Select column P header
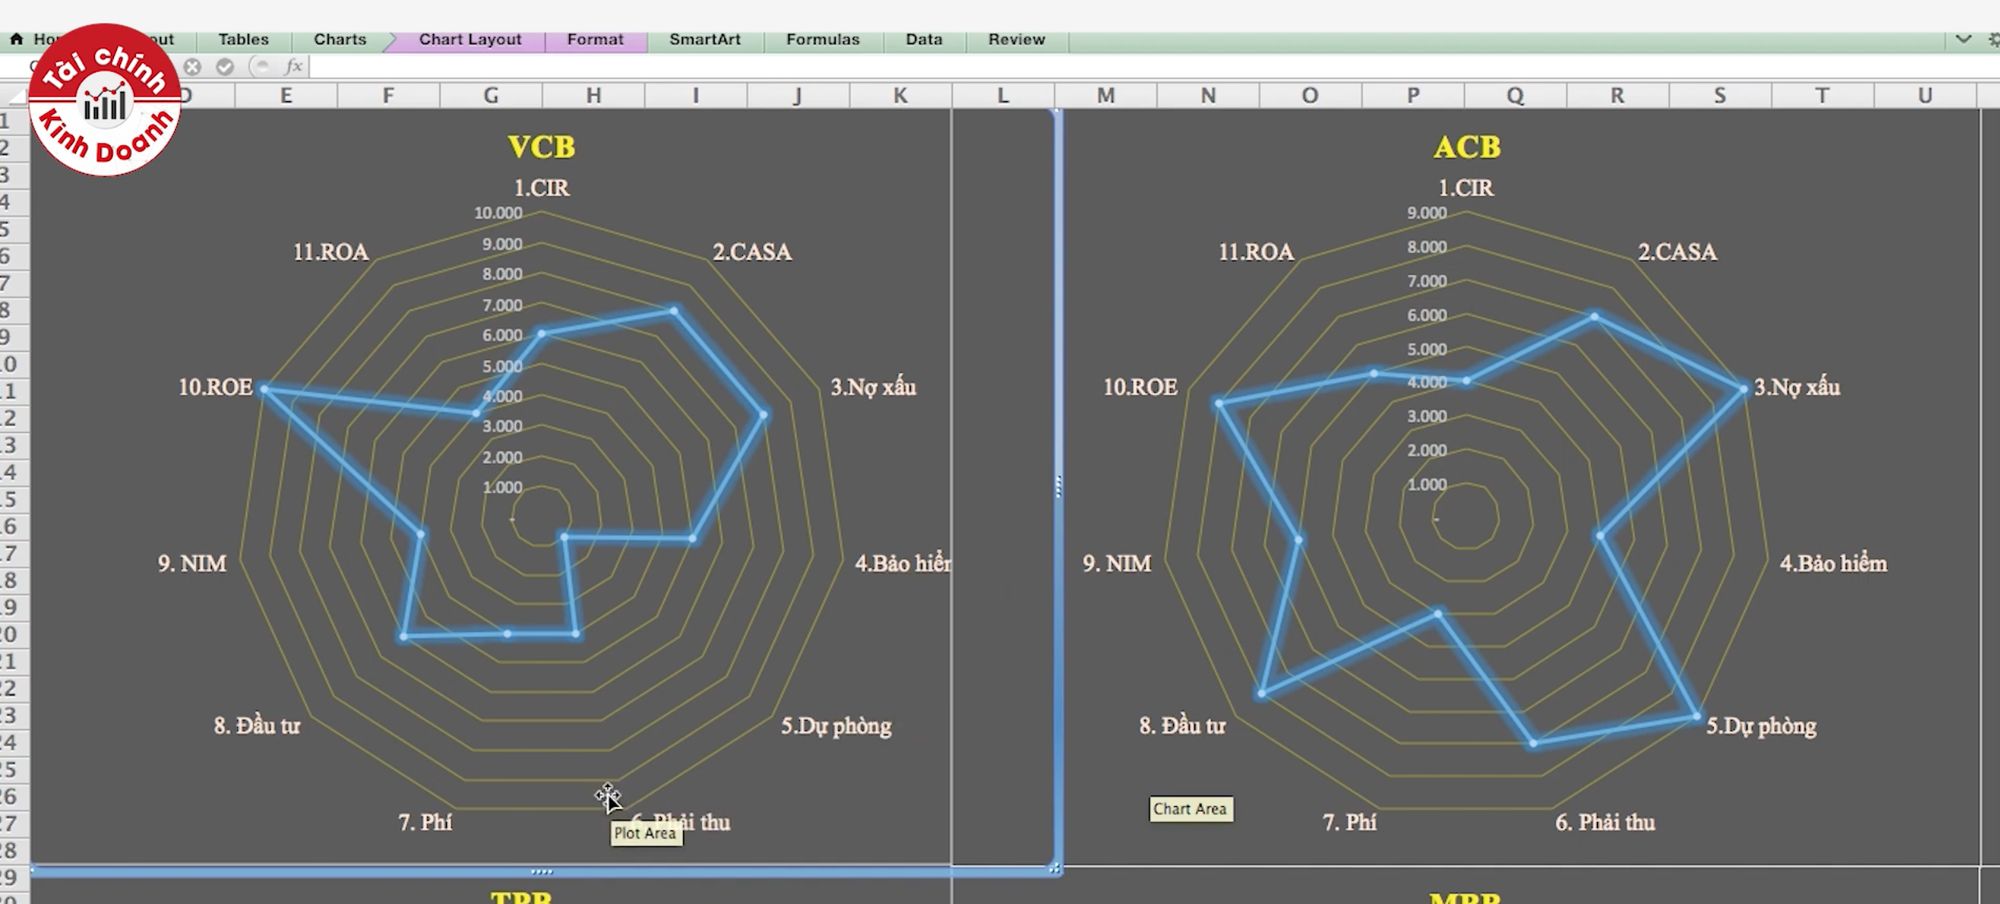 (x=1413, y=95)
